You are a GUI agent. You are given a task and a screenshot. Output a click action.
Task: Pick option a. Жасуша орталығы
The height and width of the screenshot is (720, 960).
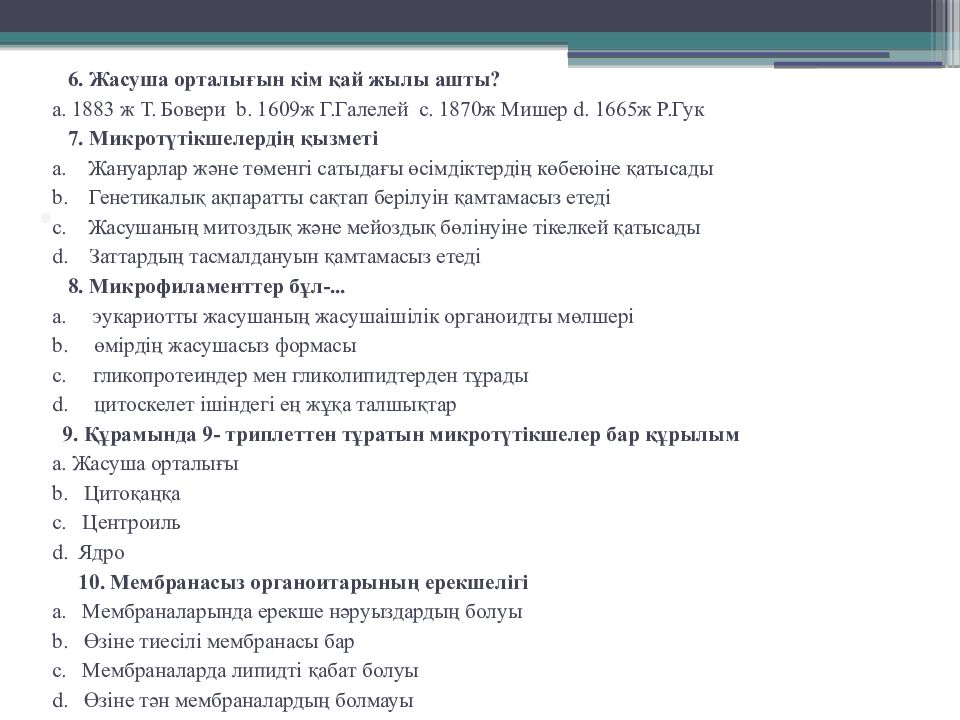tap(145, 464)
